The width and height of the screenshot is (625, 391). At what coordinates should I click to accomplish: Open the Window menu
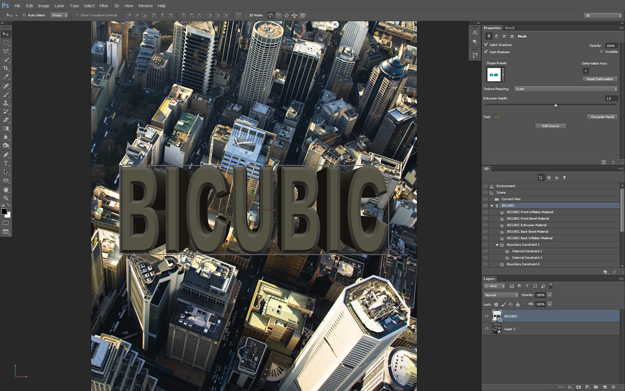click(x=145, y=6)
